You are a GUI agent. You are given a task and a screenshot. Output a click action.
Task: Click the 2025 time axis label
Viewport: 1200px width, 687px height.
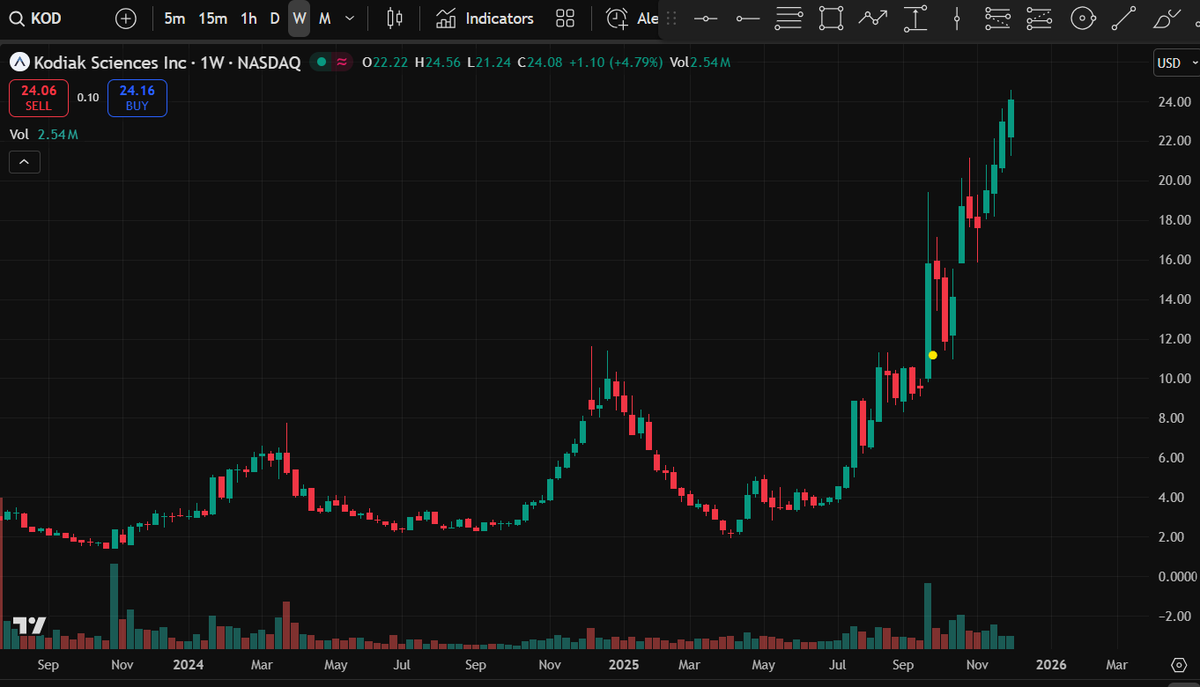click(x=624, y=665)
